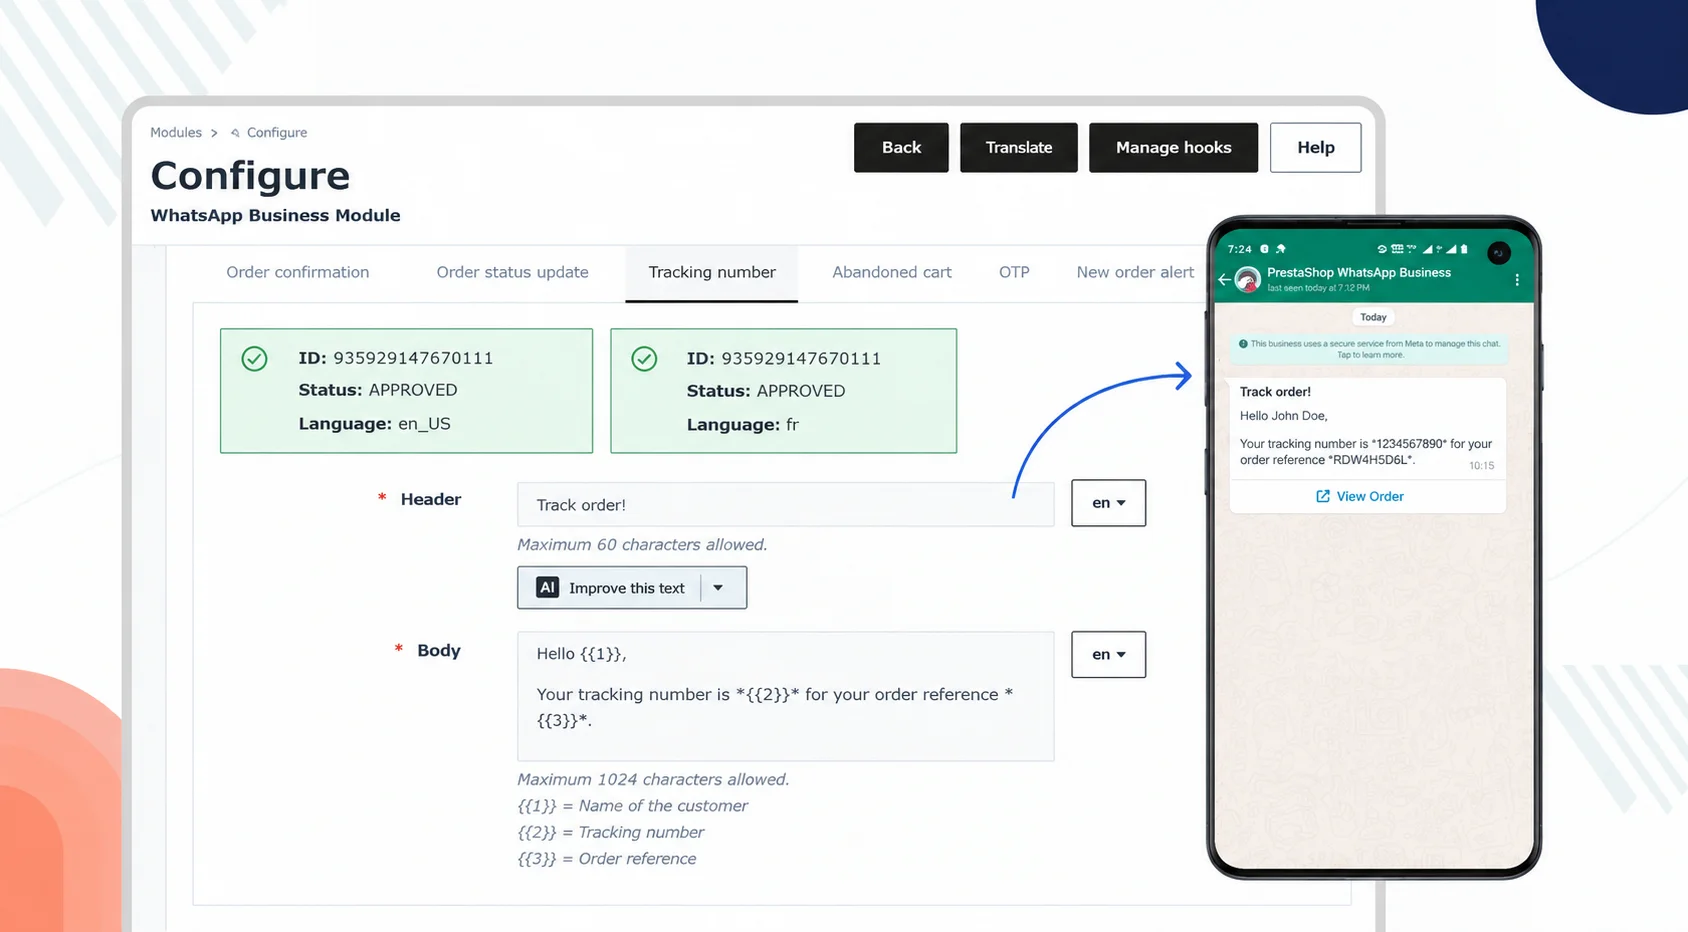The width and height of the screenshot is (1688, 932).
Task: Open the Header language en dropdown
Action: pyautogui.click(x=1108, y=503)
